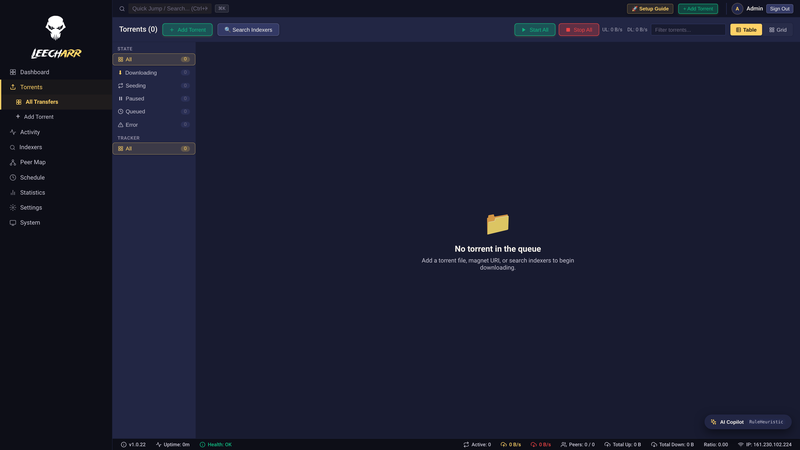This screenshot has height=450, width=800.
Task: Start all torrents
Action: click(x=535, y=30)
